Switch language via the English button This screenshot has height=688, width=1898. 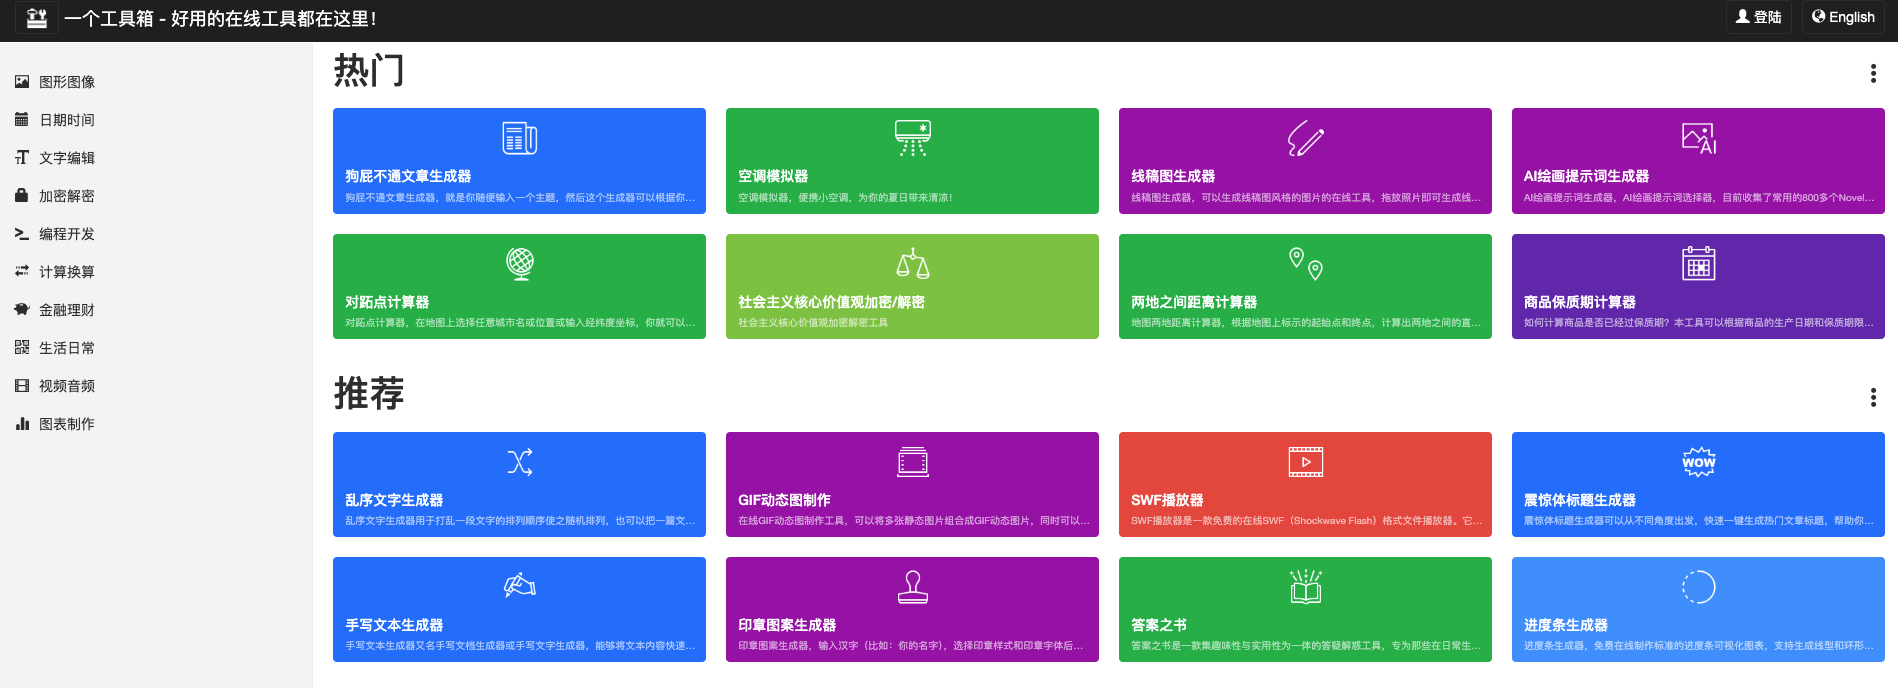pyautogui.click(x=1843, y=17)
